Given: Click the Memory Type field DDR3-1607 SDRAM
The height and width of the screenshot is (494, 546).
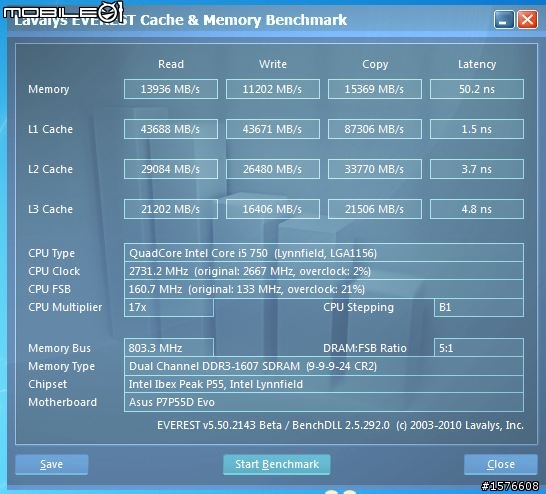Looking at the screenshot, I should 324,366.
